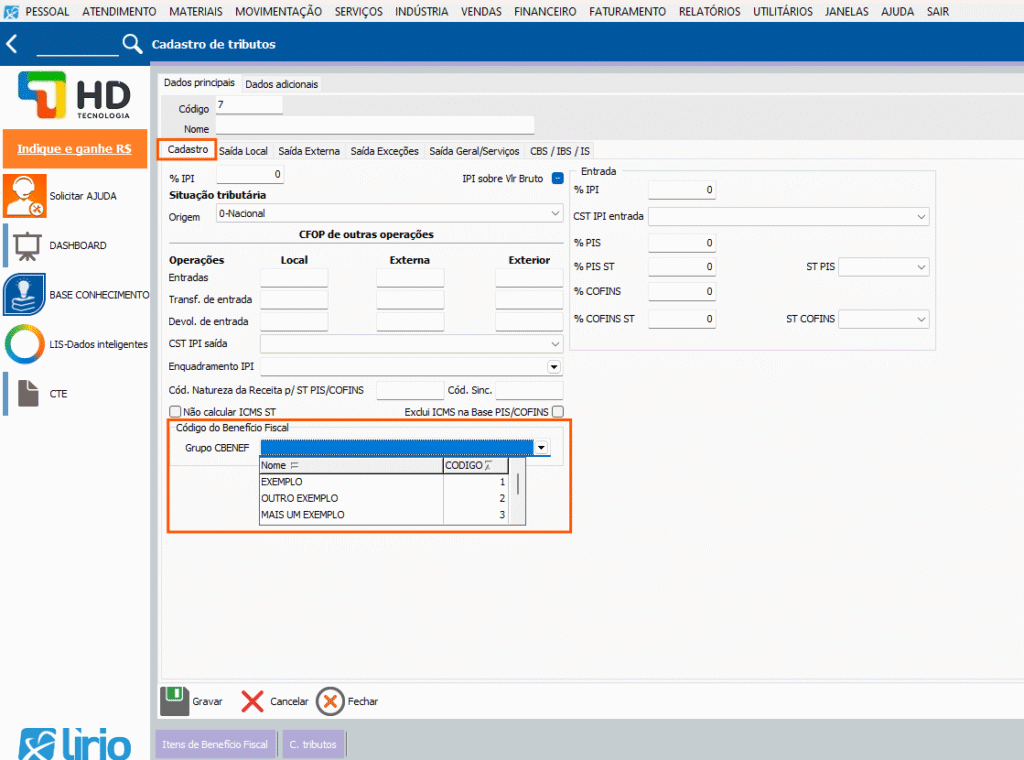Image resolution: width=1024 pixels, height=760 pixels.
Task: Expand the Origem dropdown
Action: (555, 213)
